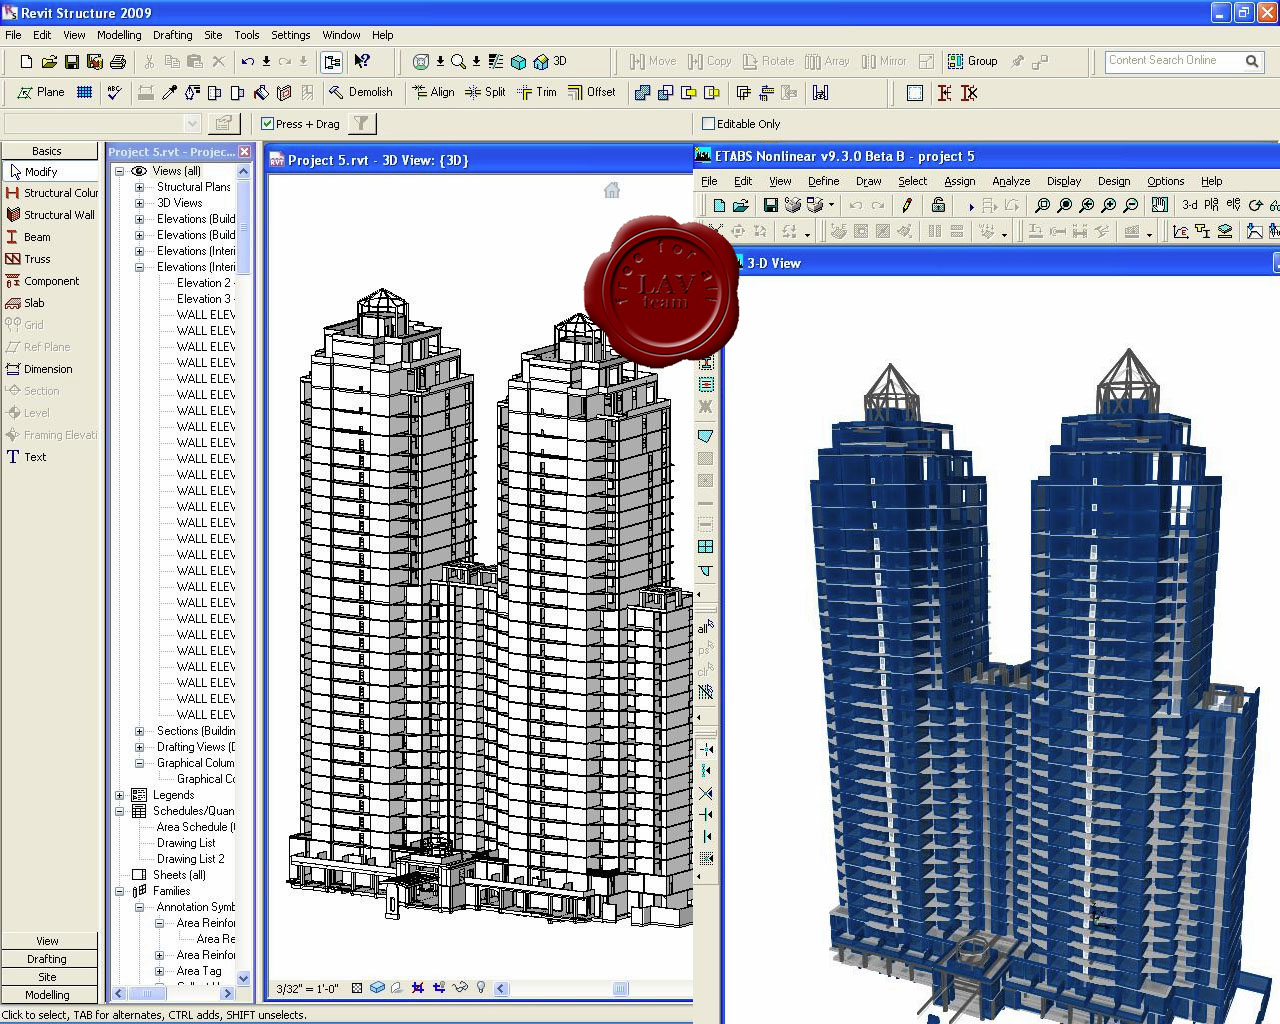Switch to the Site design bar tab
1280x1024 pixels.
[50, 977]
